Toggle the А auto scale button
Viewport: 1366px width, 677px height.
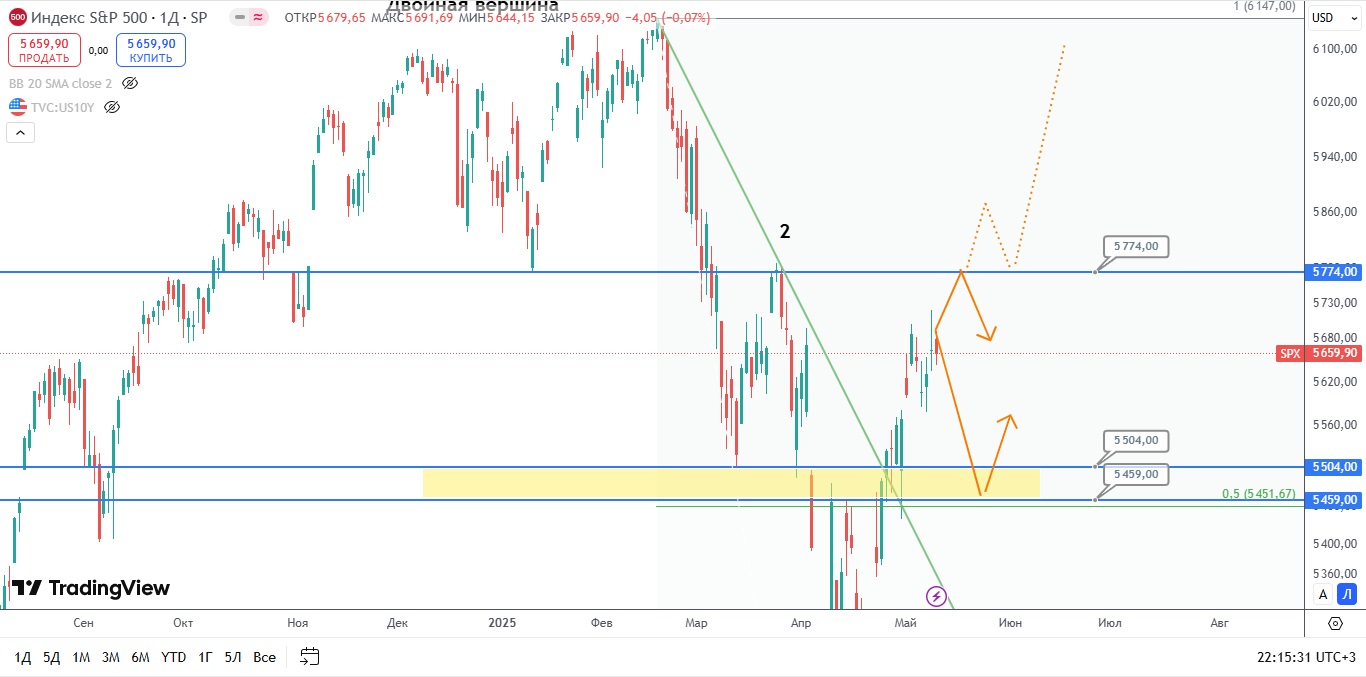pyautogui.click(x=1323, y=594)
